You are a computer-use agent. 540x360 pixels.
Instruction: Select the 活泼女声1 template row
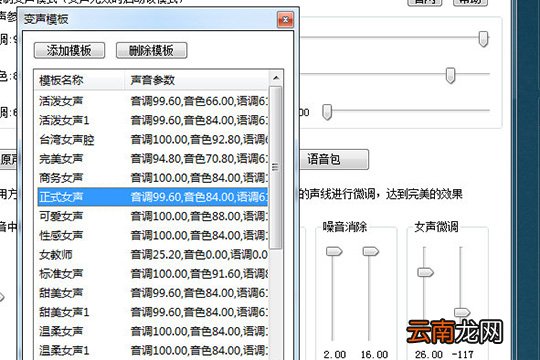click(x=152, y=121)
